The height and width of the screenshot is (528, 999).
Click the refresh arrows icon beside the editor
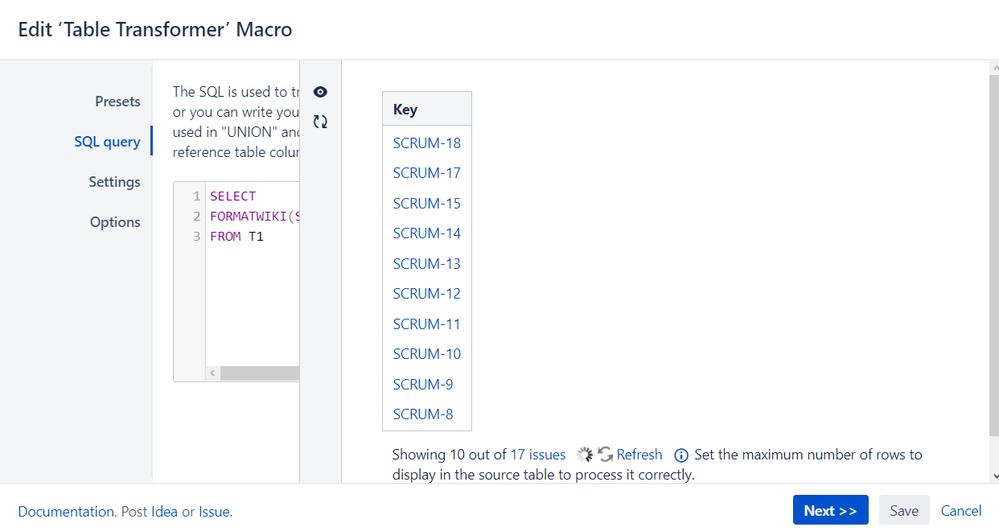(x=320, y=122)
